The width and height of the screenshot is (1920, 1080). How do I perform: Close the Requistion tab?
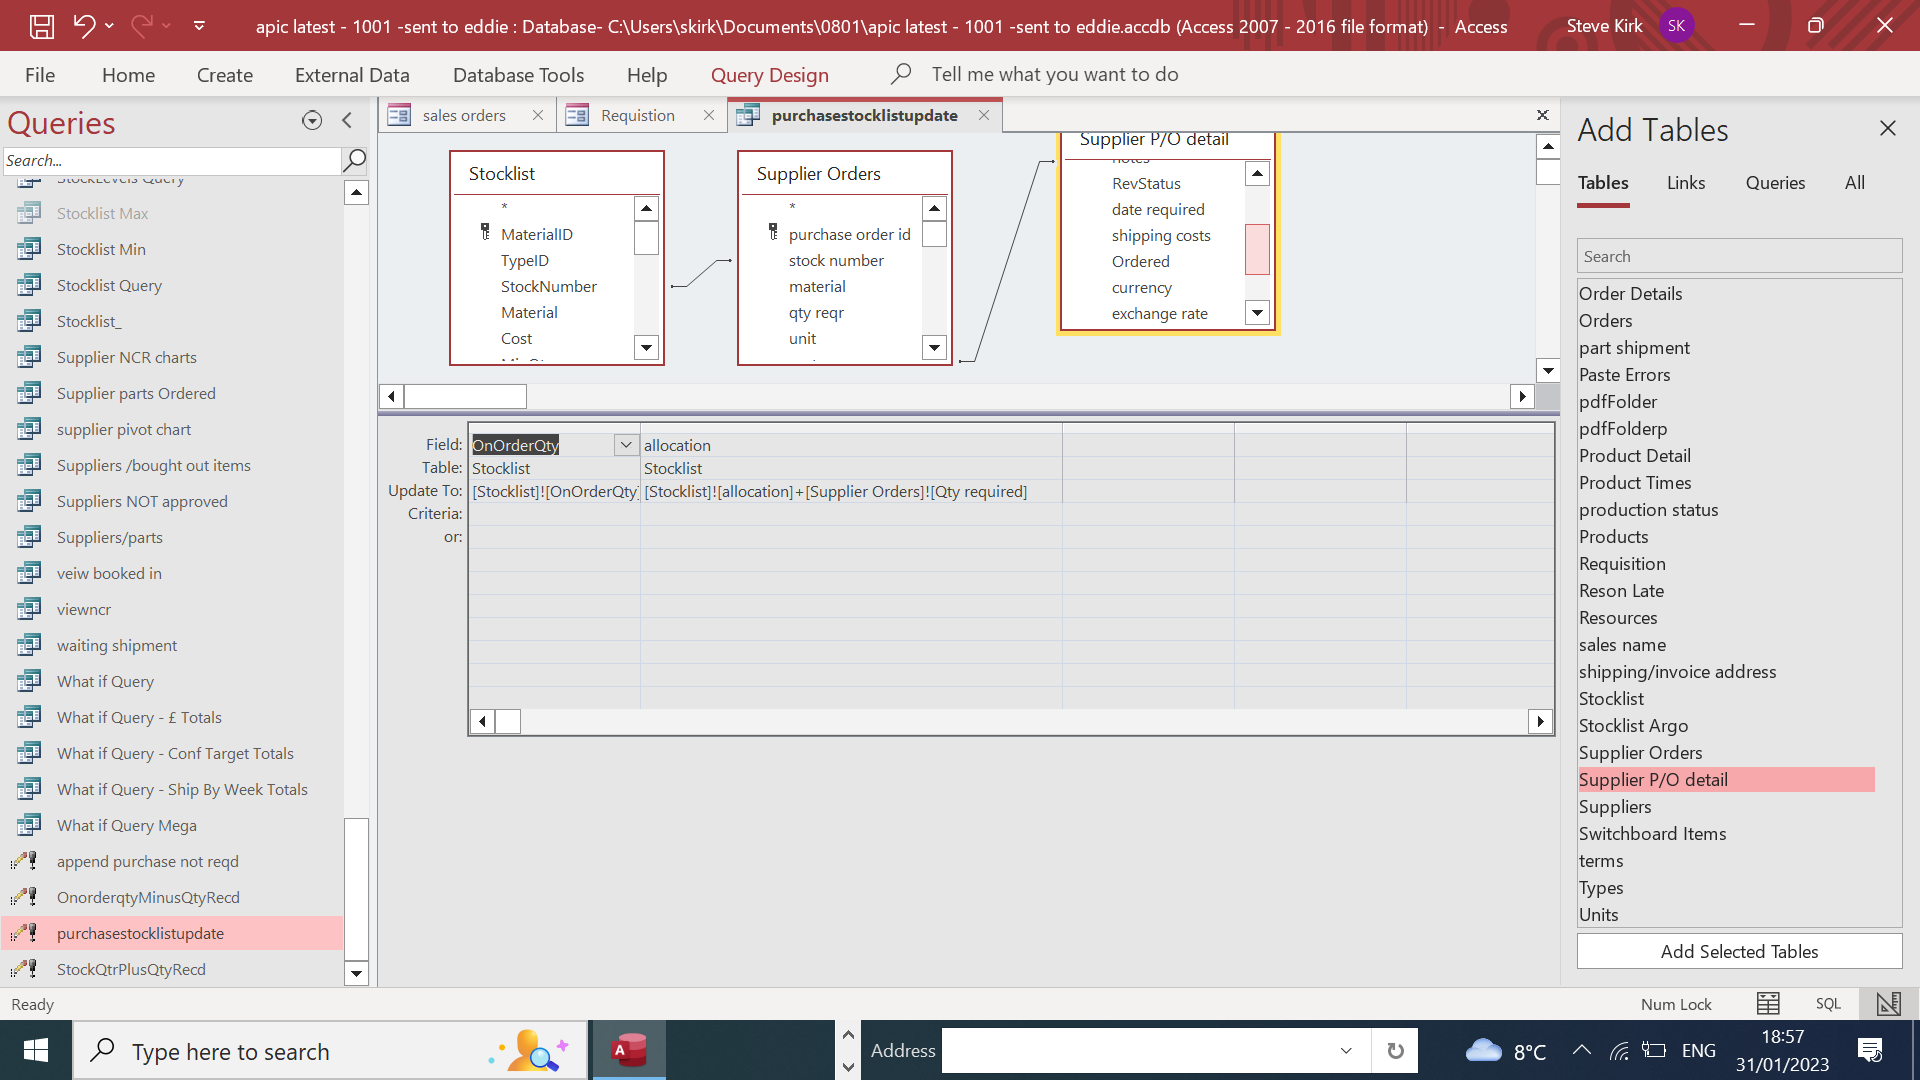pos(709,115)
